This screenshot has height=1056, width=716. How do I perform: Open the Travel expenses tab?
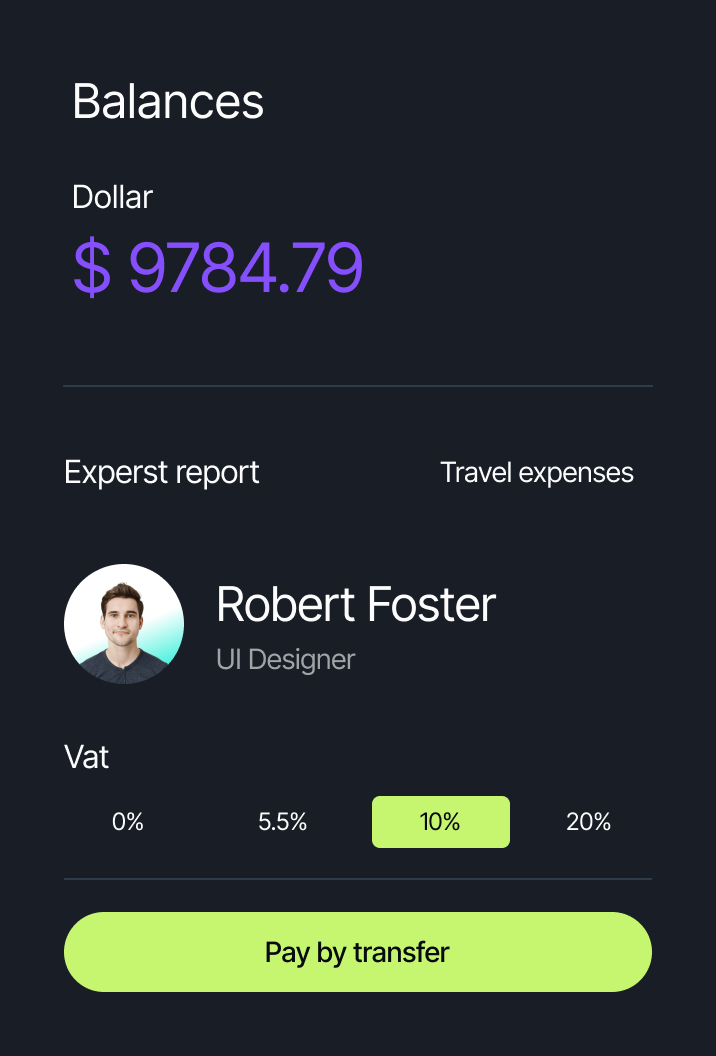pyautogui.click(x=537, y=472)
